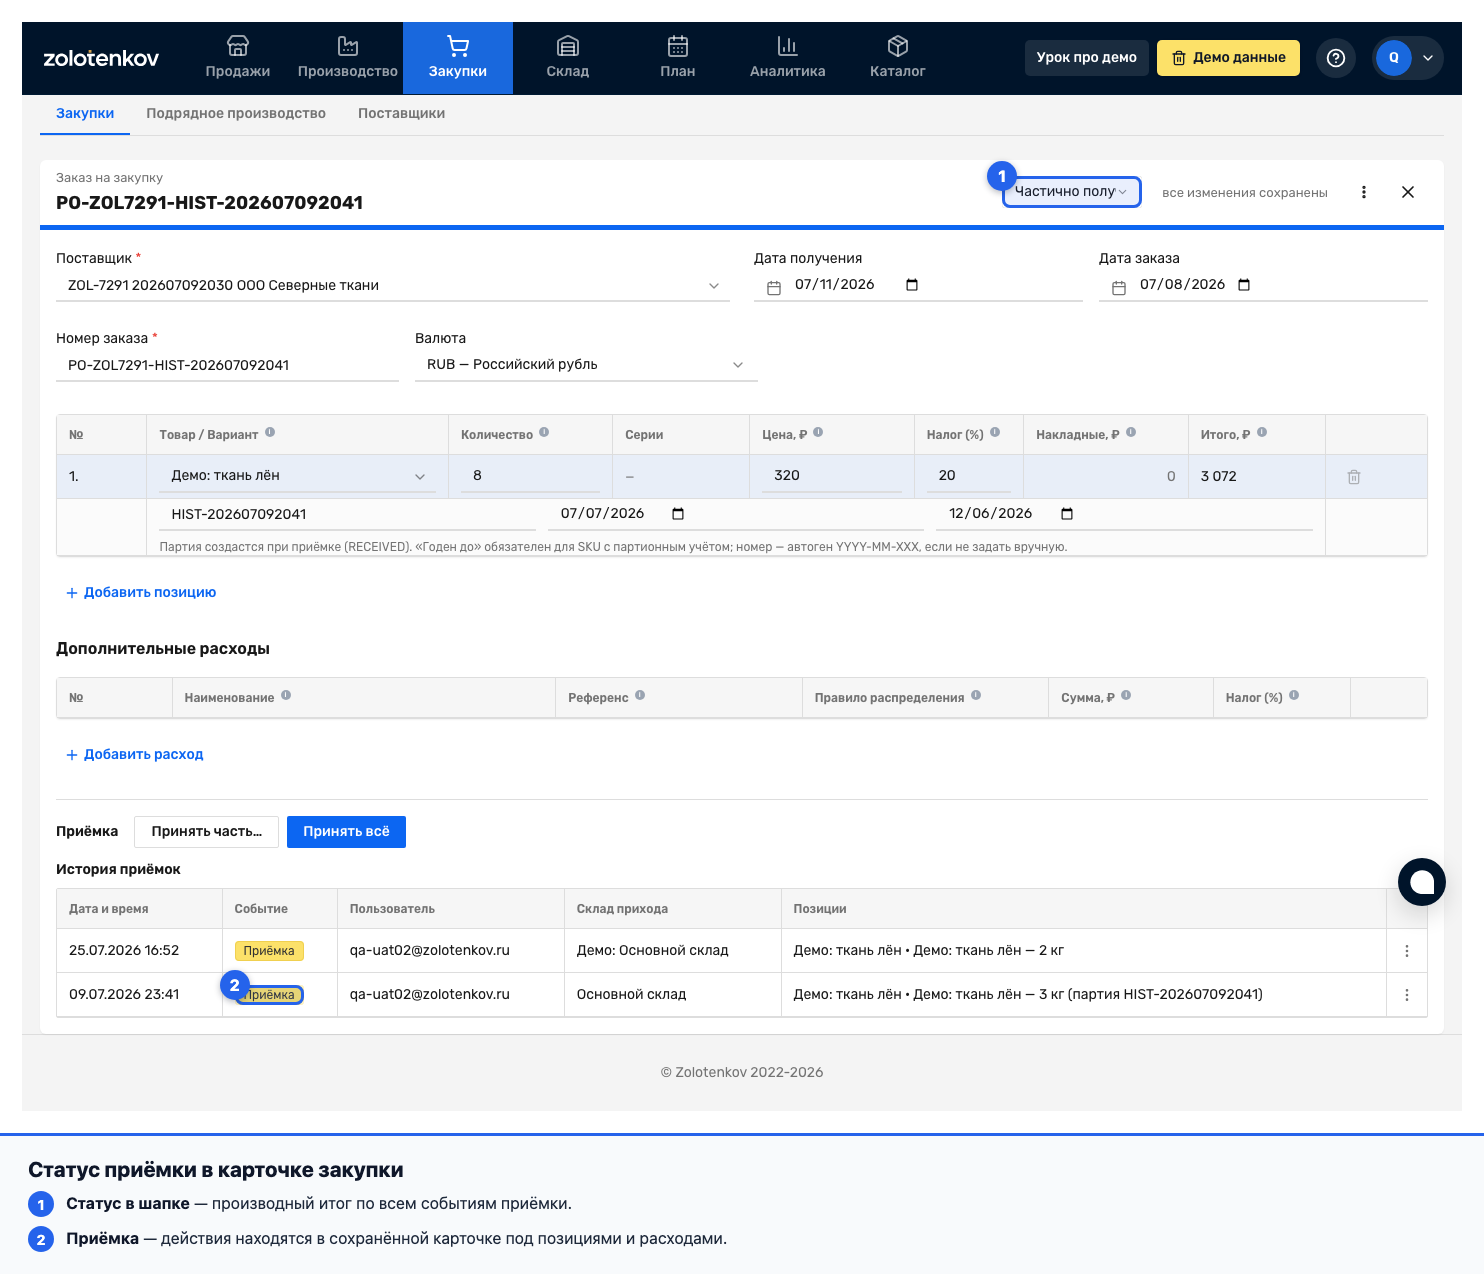Click the Принять всё button
The width and height of the screenshot is (1484, 1275).
click(346, 832)
